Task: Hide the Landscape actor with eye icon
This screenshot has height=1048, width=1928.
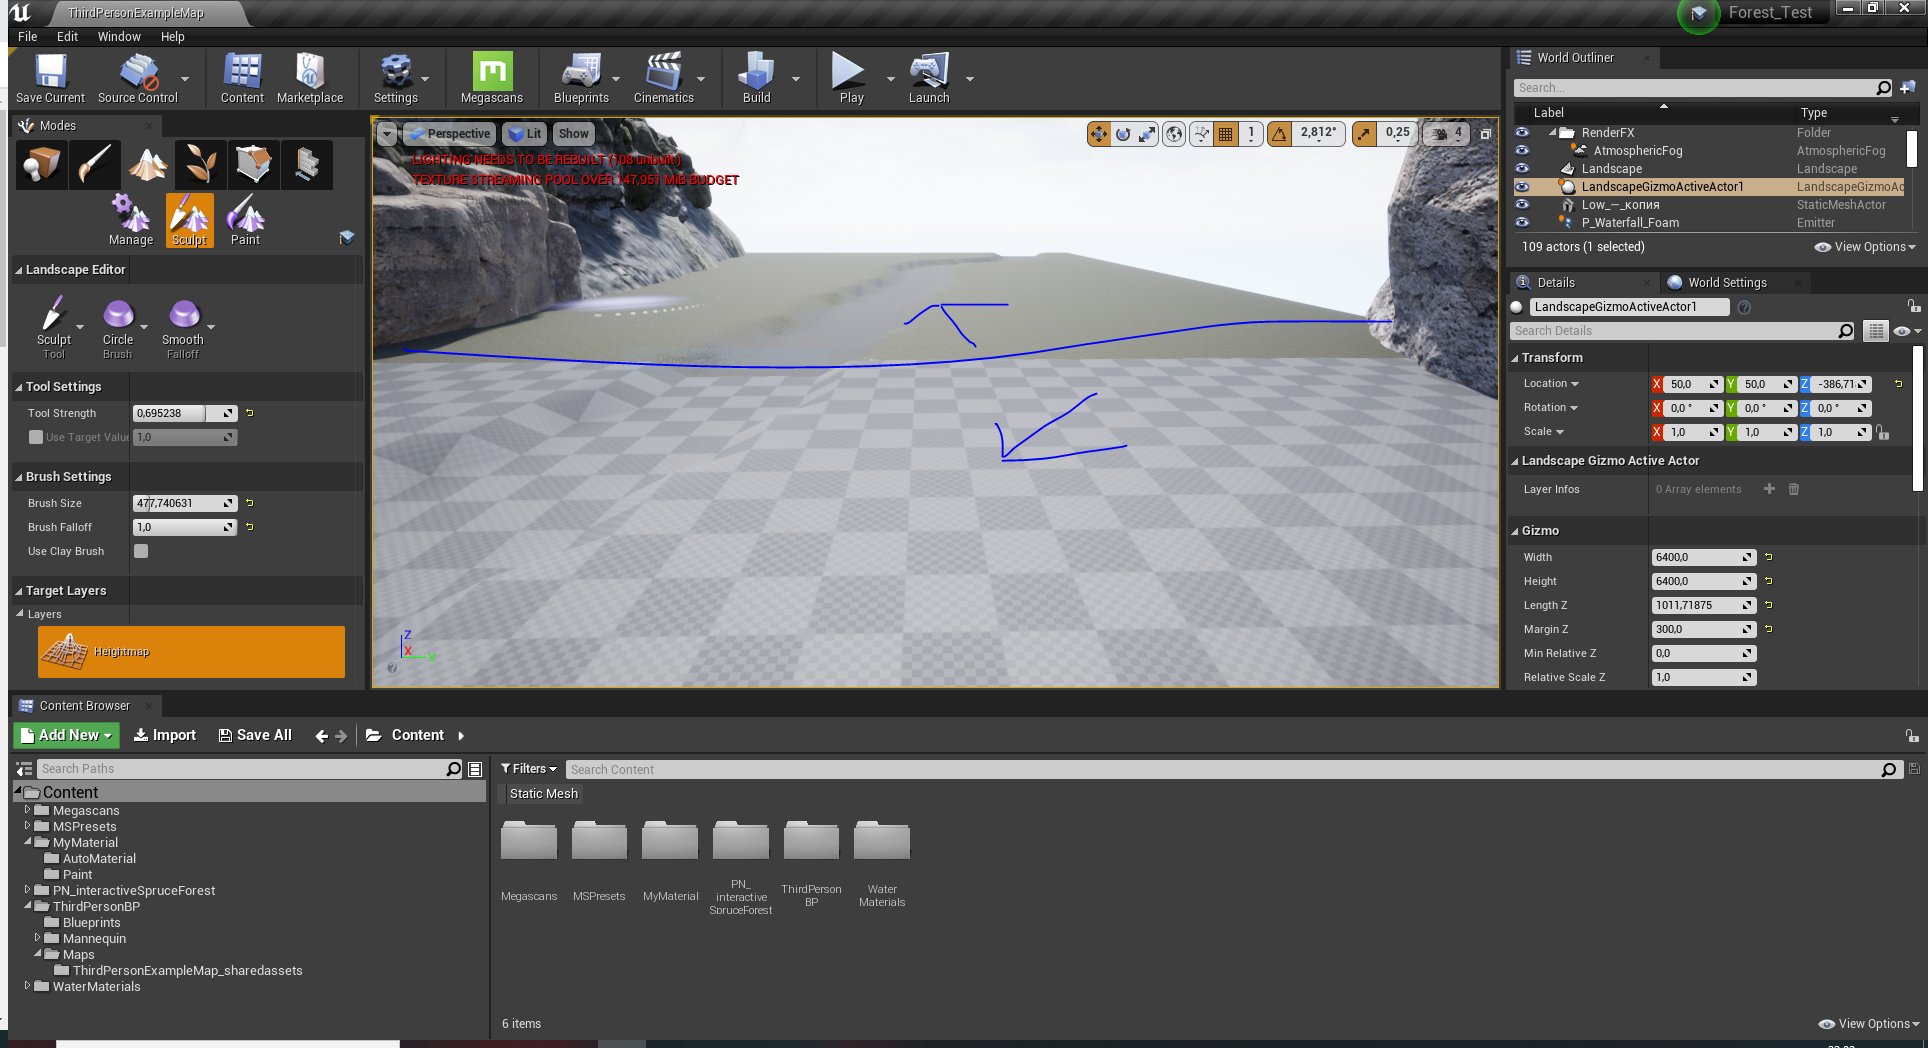Action: tap(1522, 168)
